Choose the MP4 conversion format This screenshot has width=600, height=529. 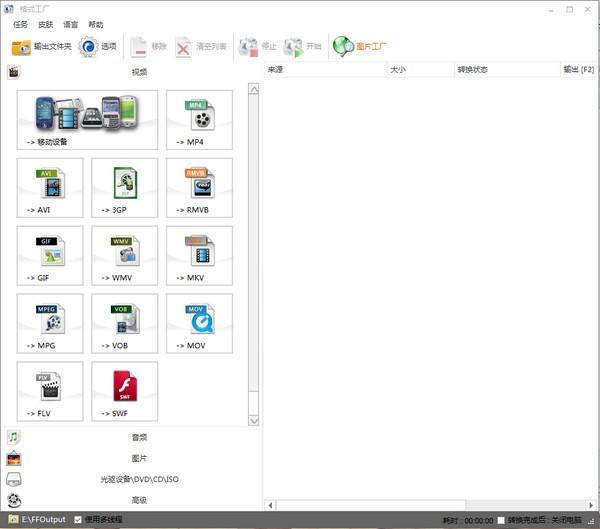tap(199, 120)
